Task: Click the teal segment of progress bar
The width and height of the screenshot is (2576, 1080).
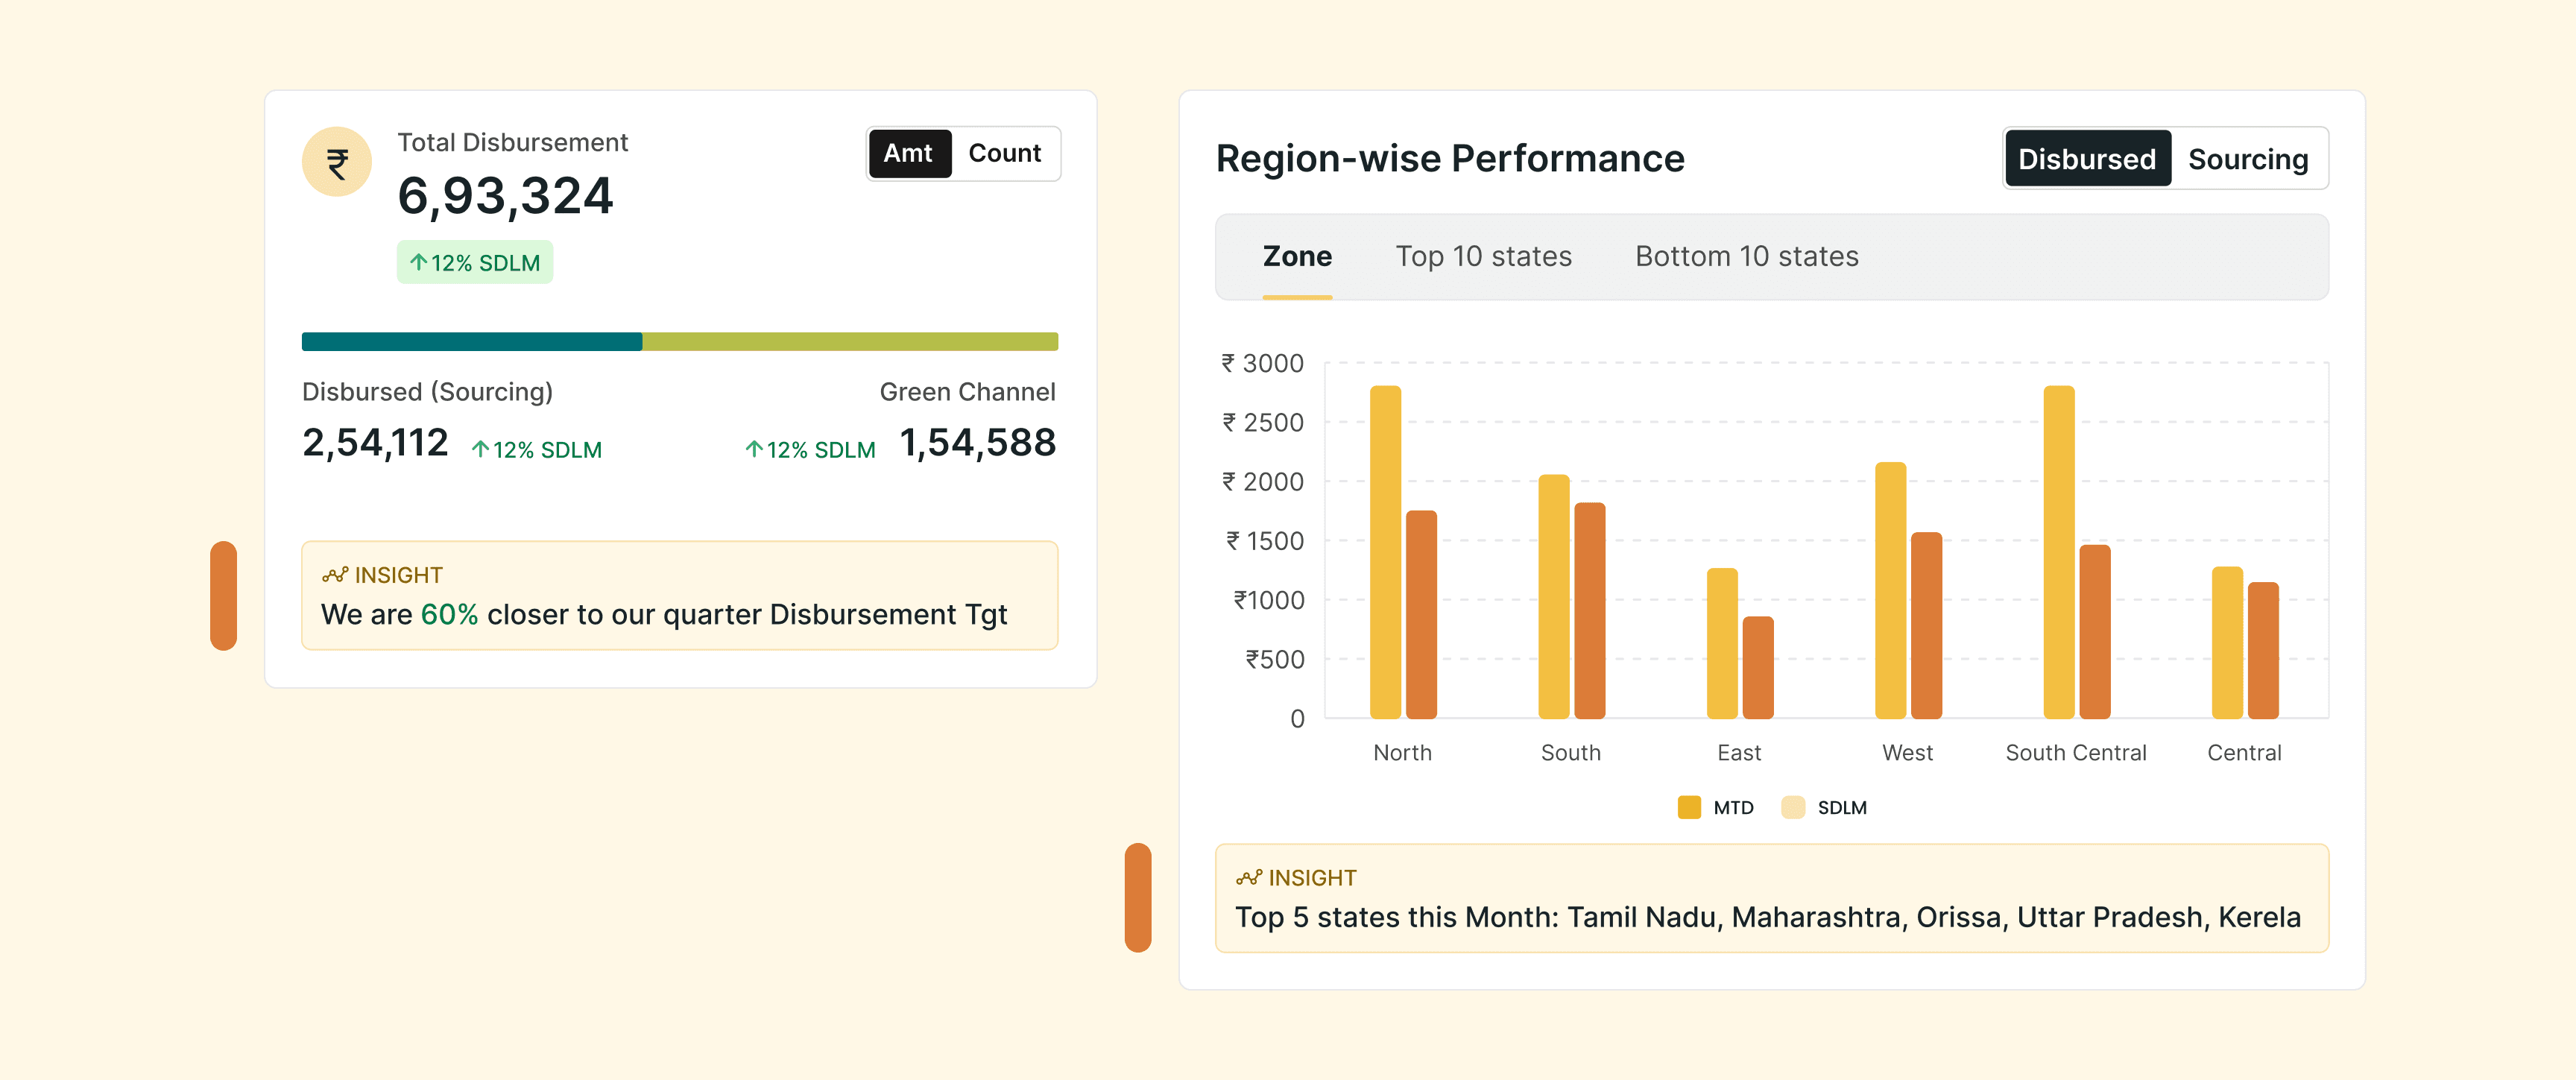Action: pyautogui.click(x=471, y=342)
